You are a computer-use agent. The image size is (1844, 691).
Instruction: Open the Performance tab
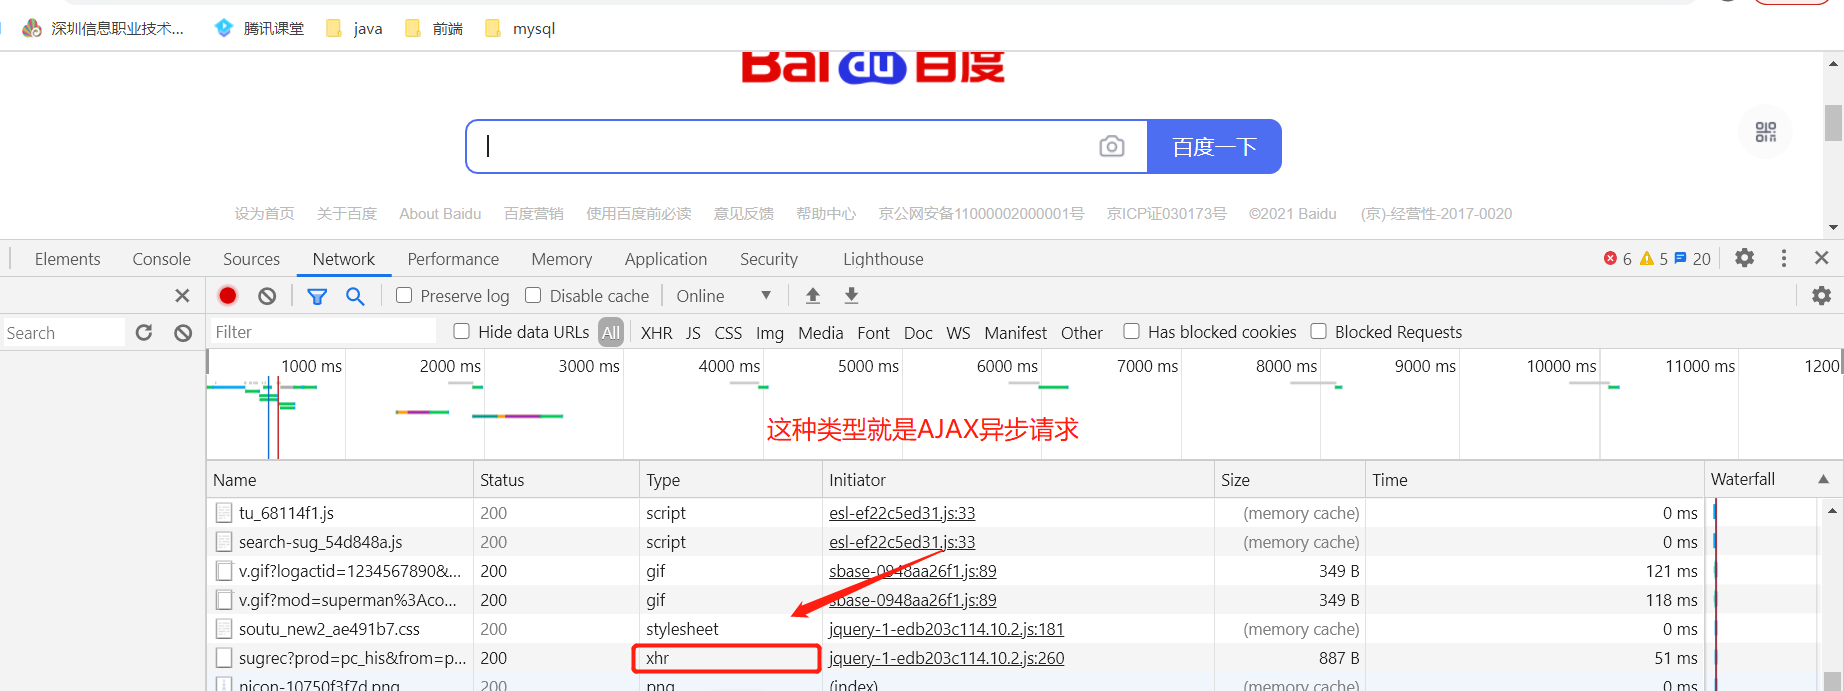453,259
